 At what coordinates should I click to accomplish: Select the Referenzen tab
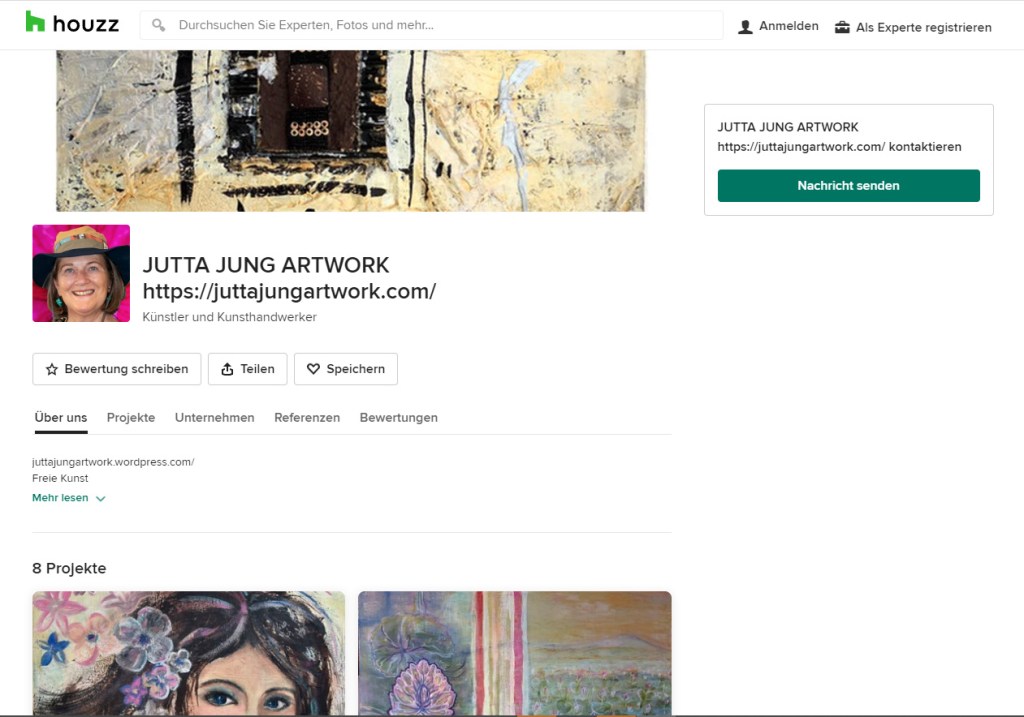tap(307, 417)
